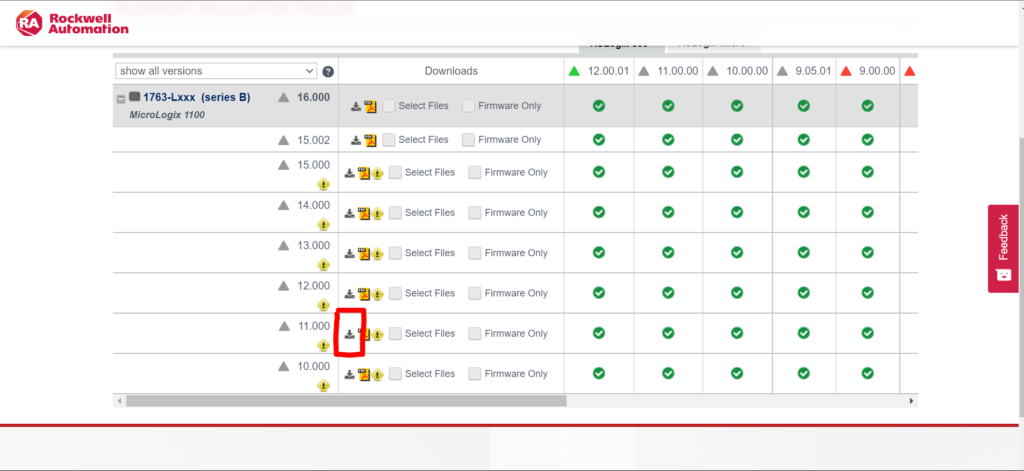The height and width of the screenshot is (471, 1024).
Task: Click the download icon for version 13.000
Action: (349, 253)
